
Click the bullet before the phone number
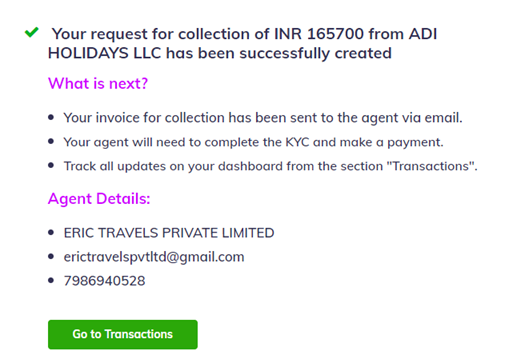(51, 280)
